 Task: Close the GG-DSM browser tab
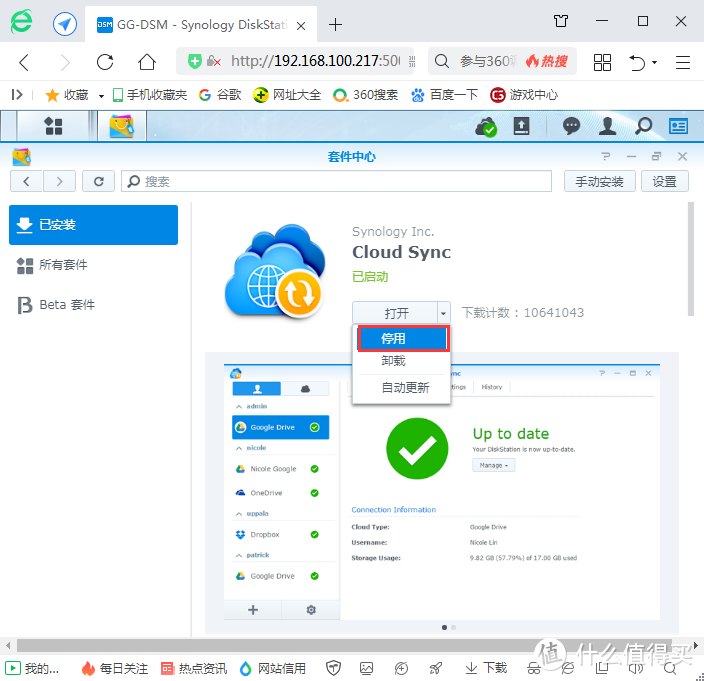click(301, 26)
